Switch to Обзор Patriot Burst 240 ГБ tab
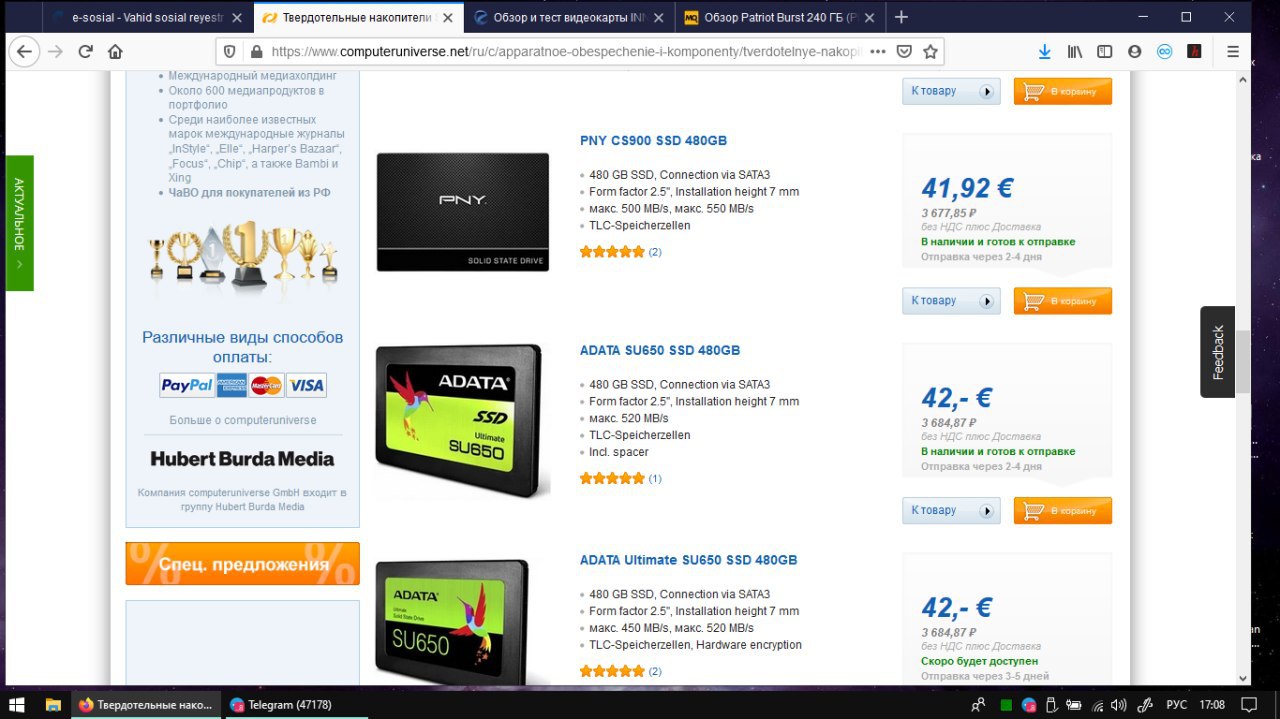Screen dimensions: 1280x719 pos(780,17)
